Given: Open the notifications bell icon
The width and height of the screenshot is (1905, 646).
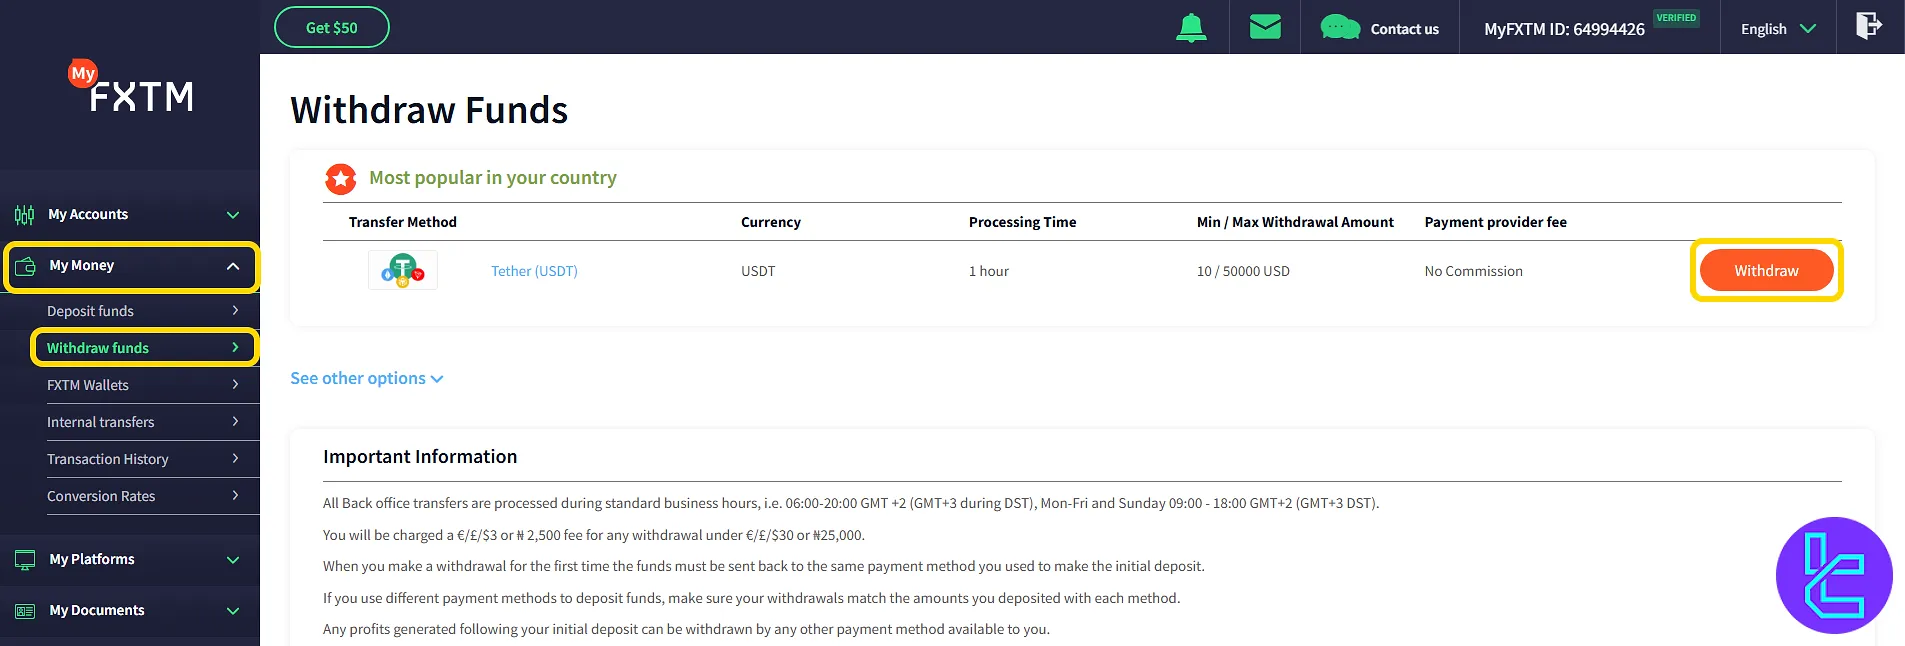Looking at the screenshot, I should 1191,28.
